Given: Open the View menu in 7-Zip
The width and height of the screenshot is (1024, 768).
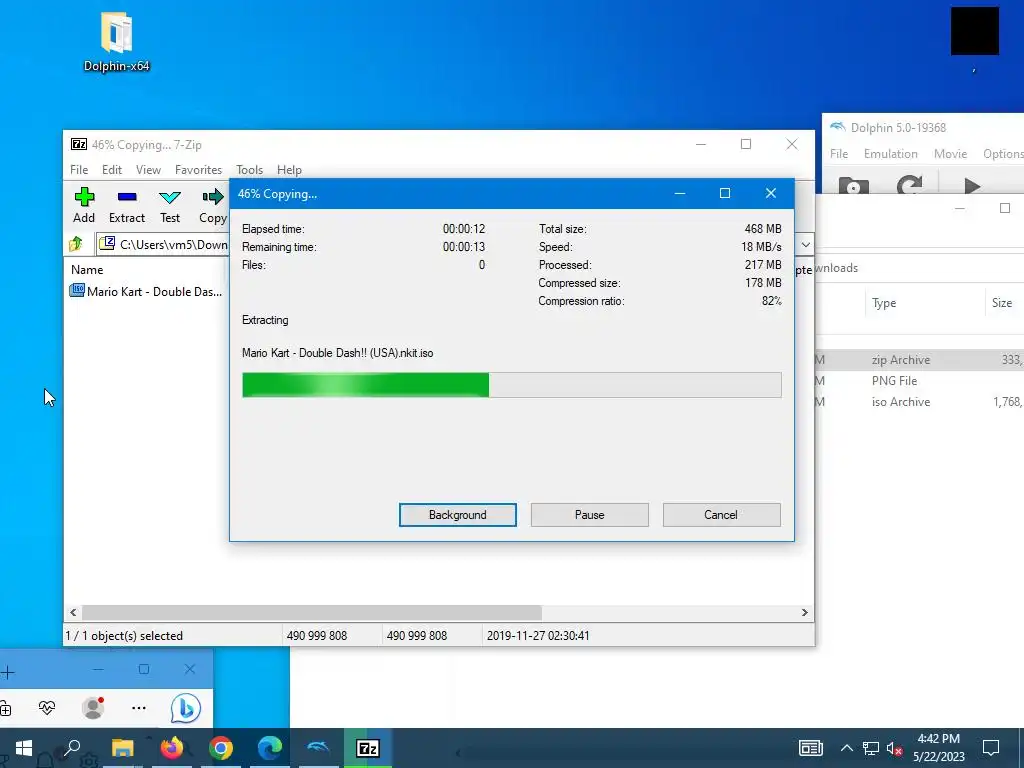Looking at the screenshot, I should tap(148, 170).
